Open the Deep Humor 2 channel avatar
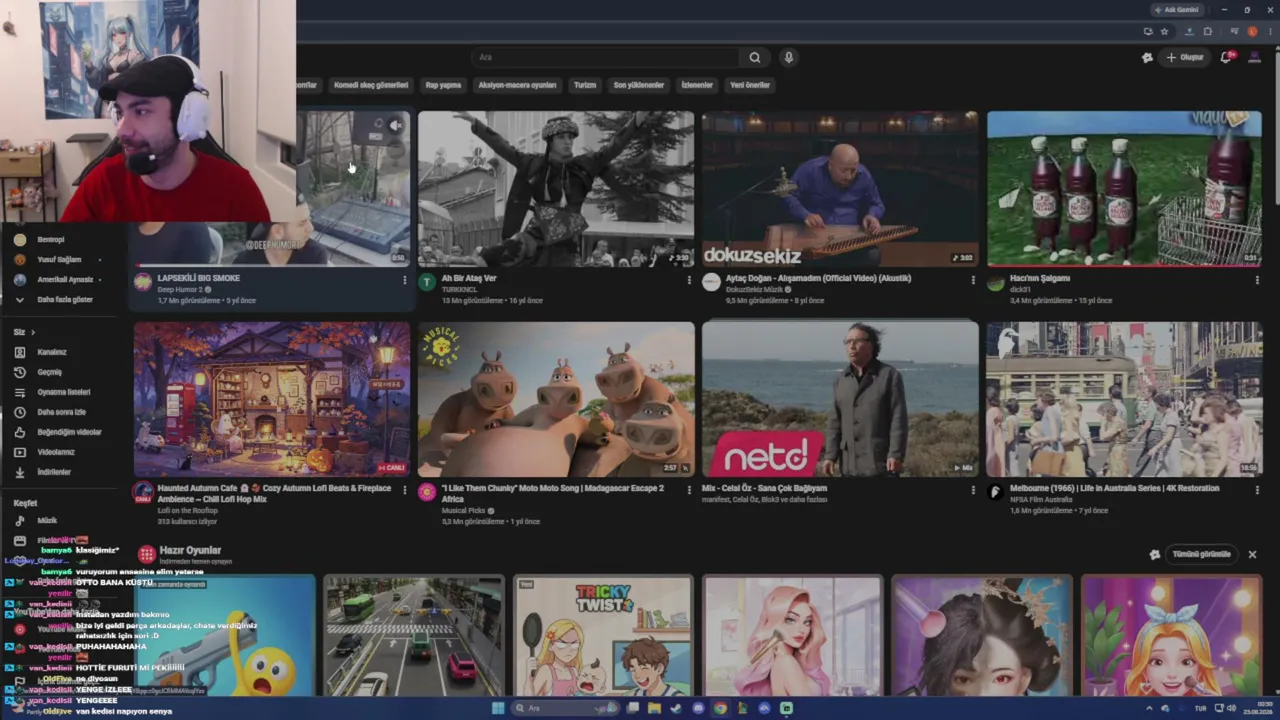The height and width of the screenshot is (720, 1280). pos(143,282)
